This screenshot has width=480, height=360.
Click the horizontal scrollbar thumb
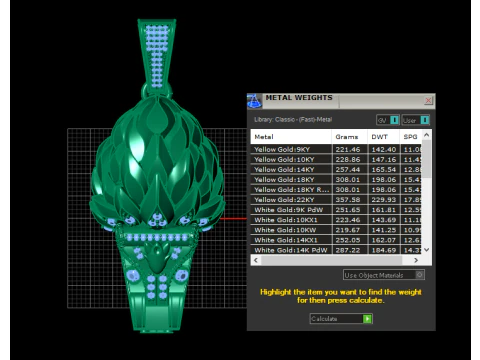pyautogui.click(x=332, y=260)
